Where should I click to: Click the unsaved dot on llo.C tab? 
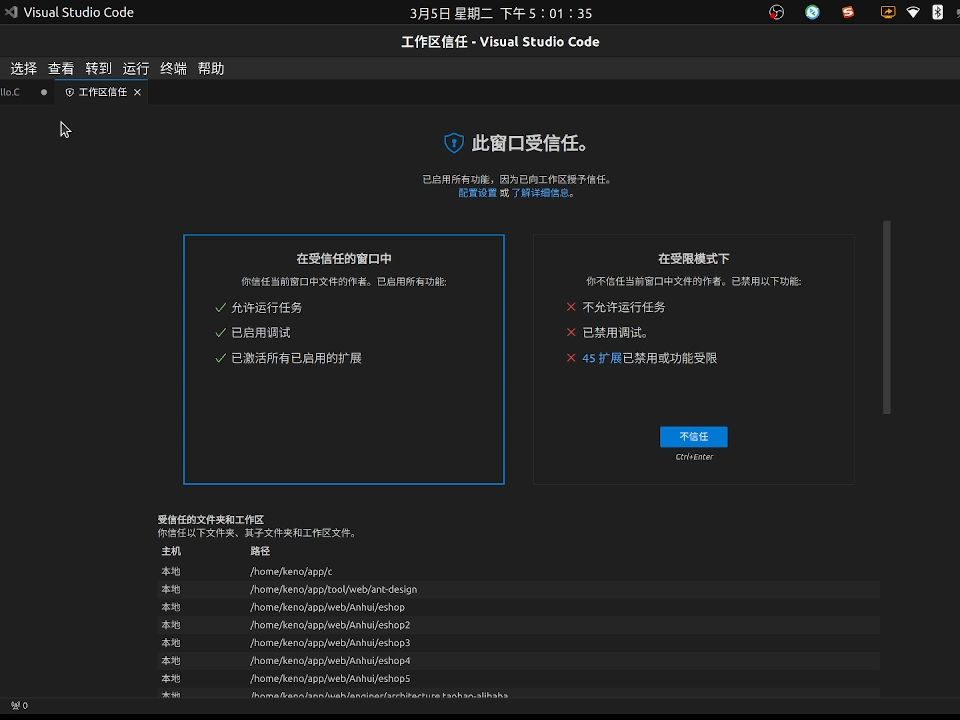43,92
